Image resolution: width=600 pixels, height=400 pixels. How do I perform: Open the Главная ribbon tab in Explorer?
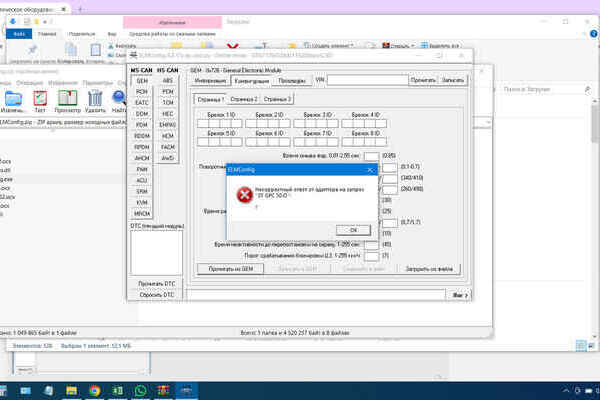coord(47,34)
